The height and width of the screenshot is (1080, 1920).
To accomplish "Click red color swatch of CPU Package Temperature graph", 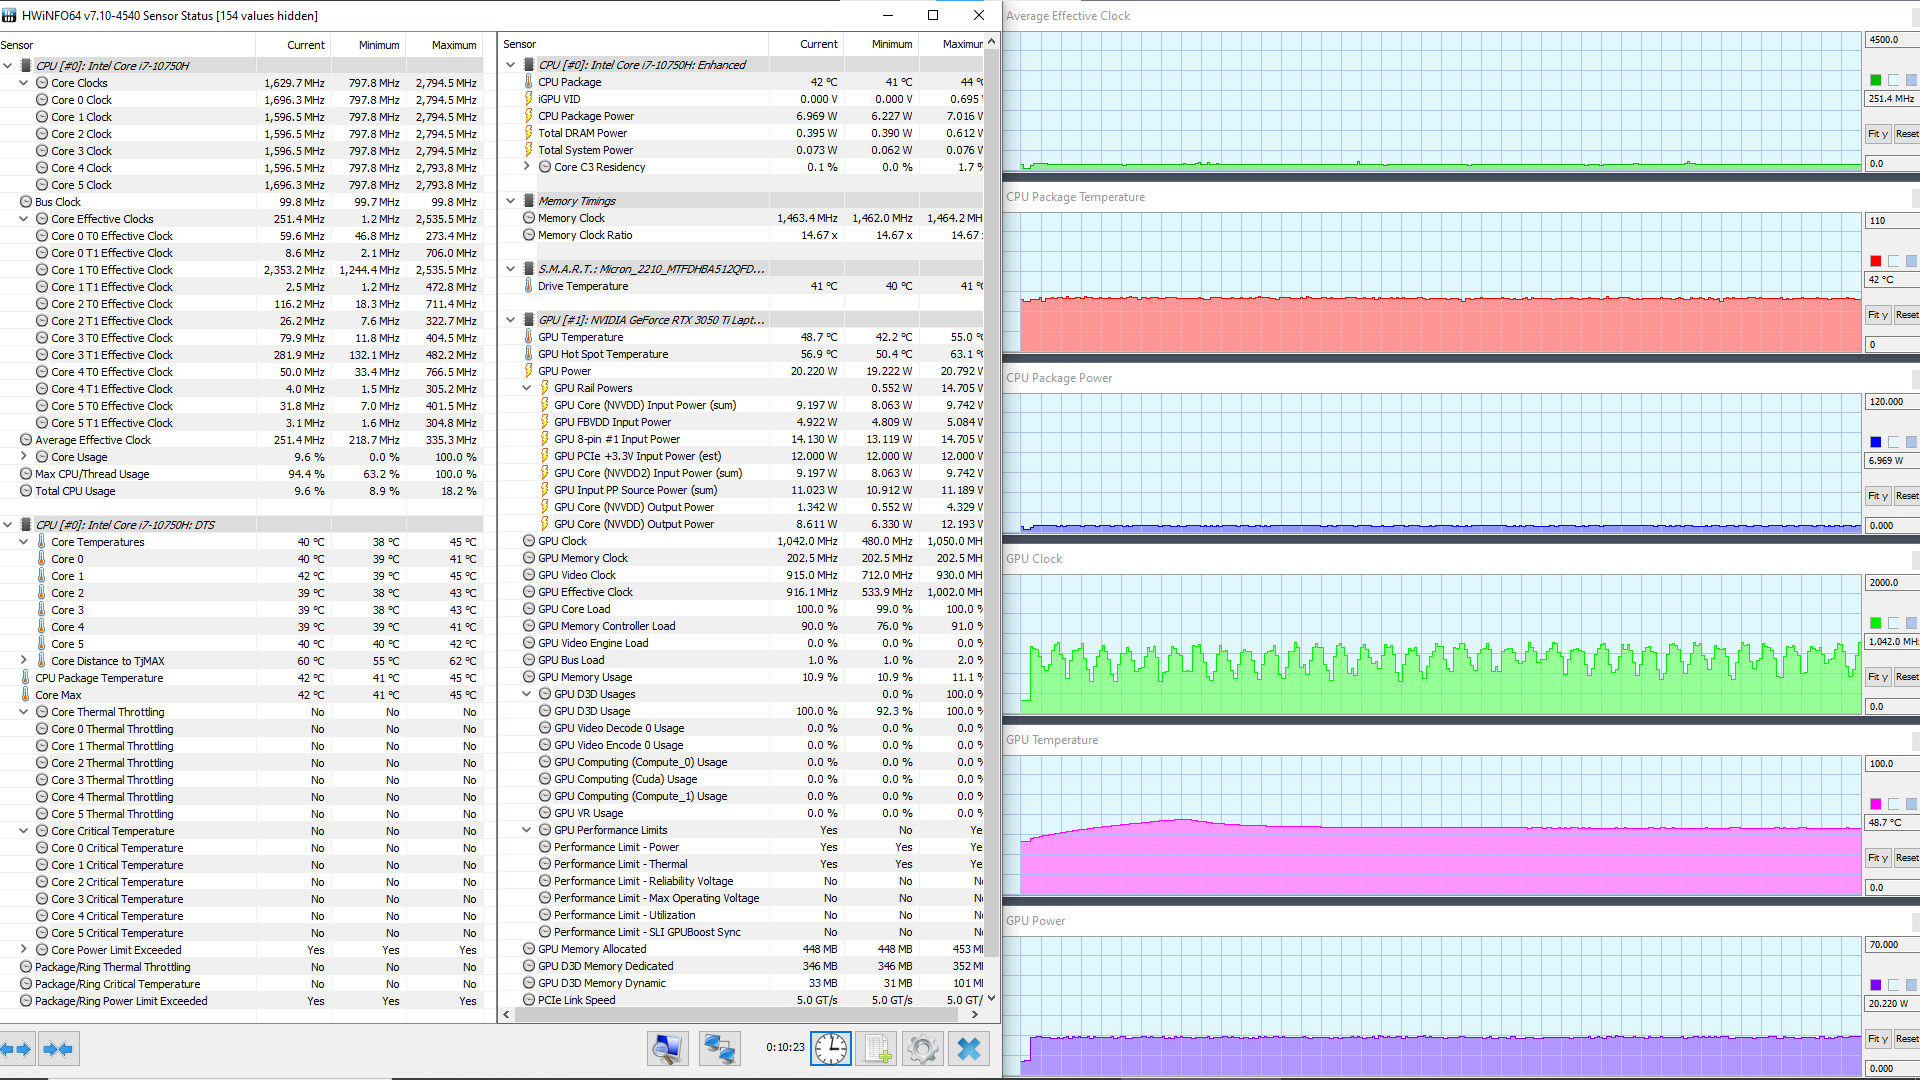I will [x=1875, y=261].
